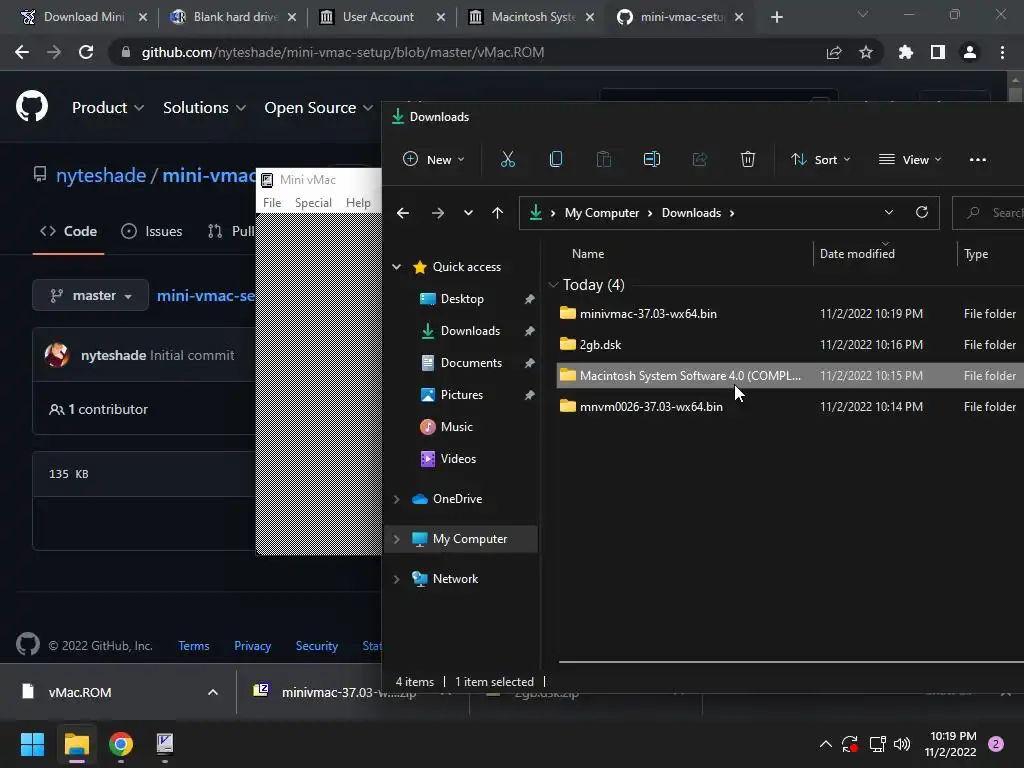Click the Delete trash can icon
Image resolution: width=1024 pixels, height=768 pixels.
748,159
